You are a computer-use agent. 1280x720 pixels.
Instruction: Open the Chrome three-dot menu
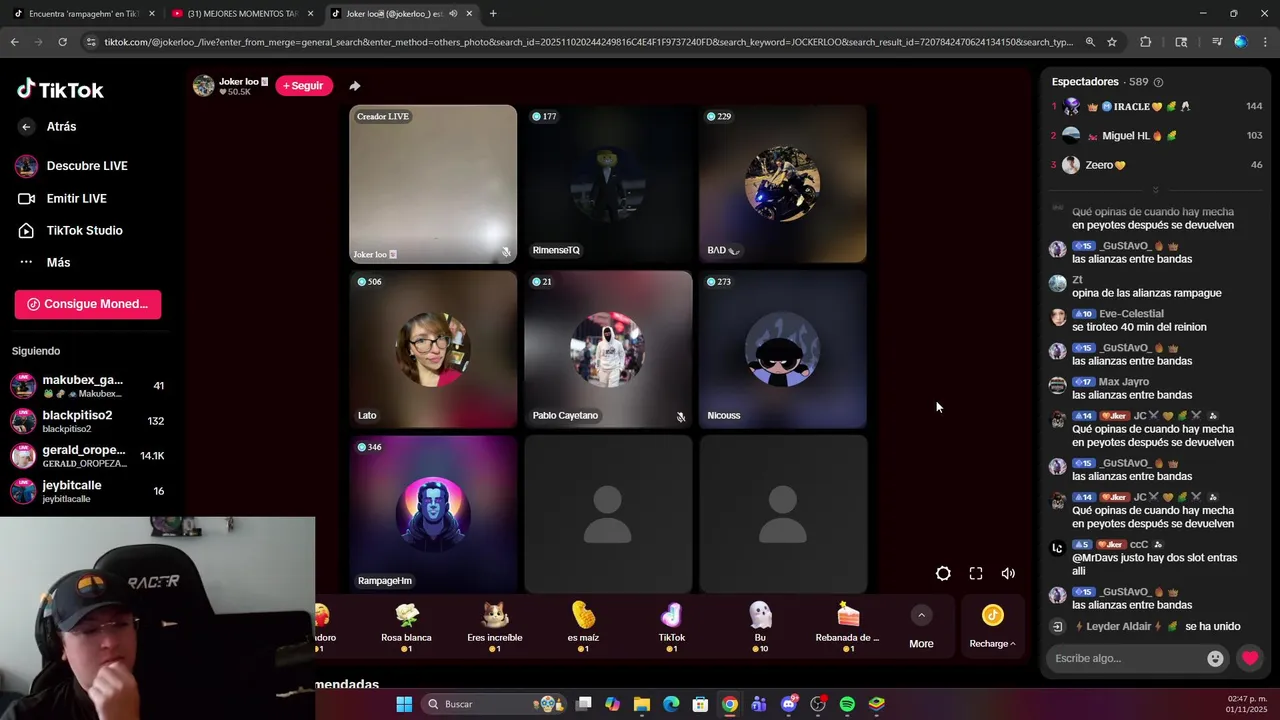pyautogui.click(x=1265, y=42)
